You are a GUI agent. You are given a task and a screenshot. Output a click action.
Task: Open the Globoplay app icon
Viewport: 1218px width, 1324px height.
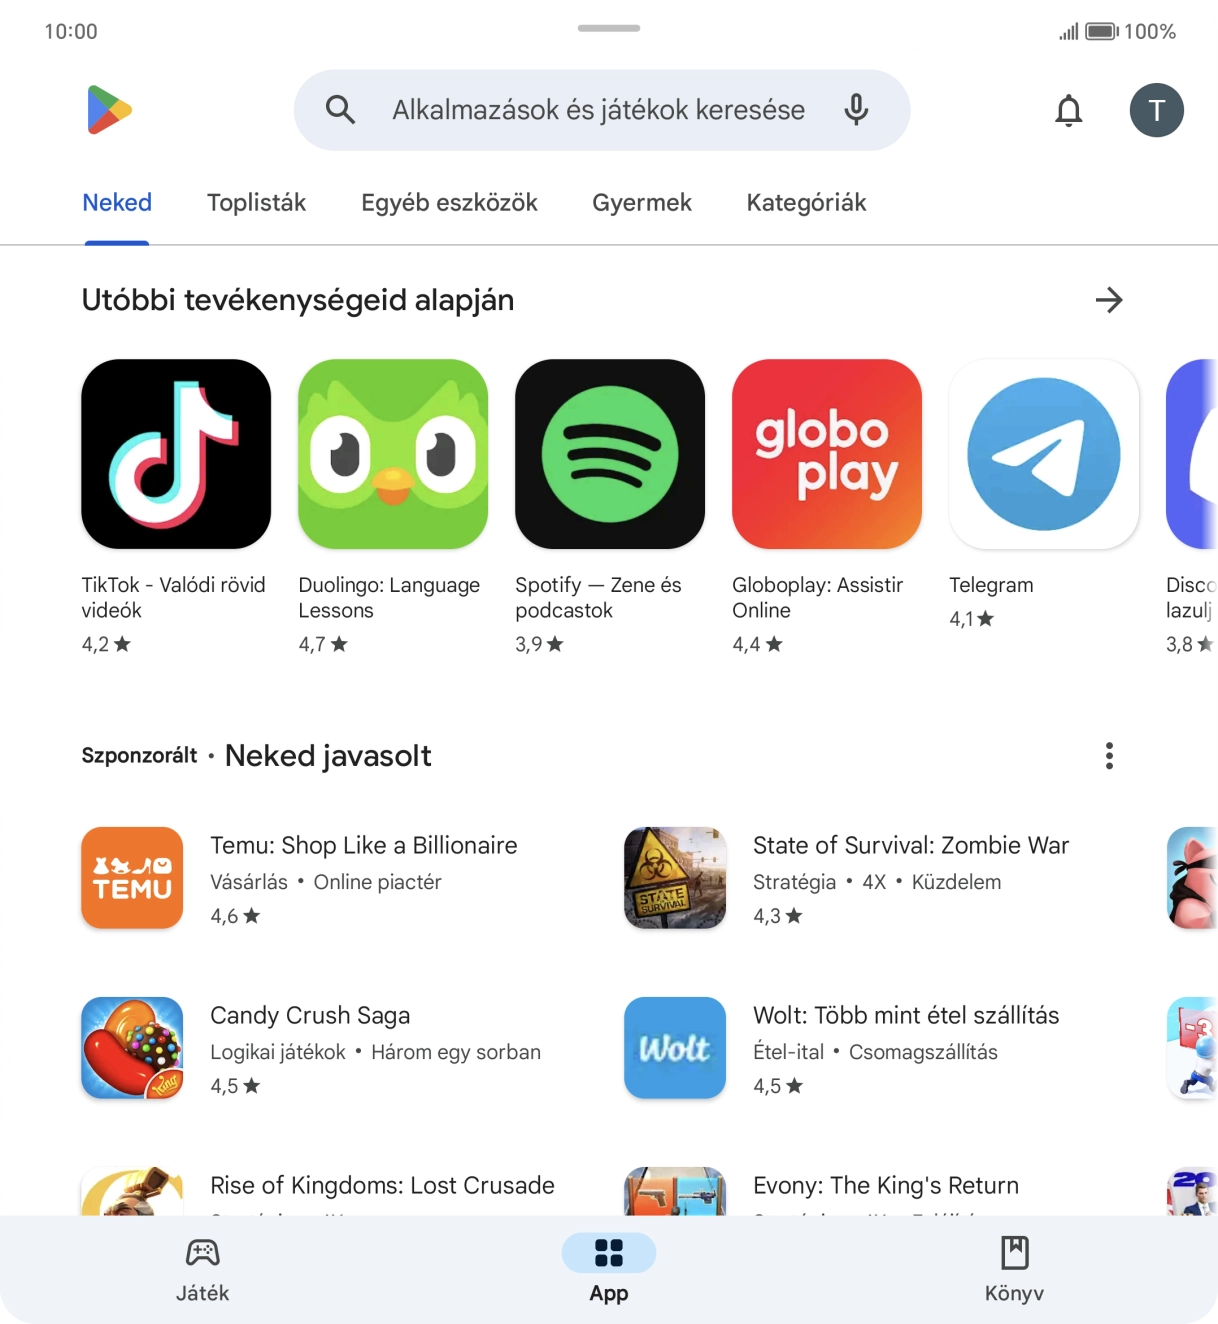tap(827, 454)
